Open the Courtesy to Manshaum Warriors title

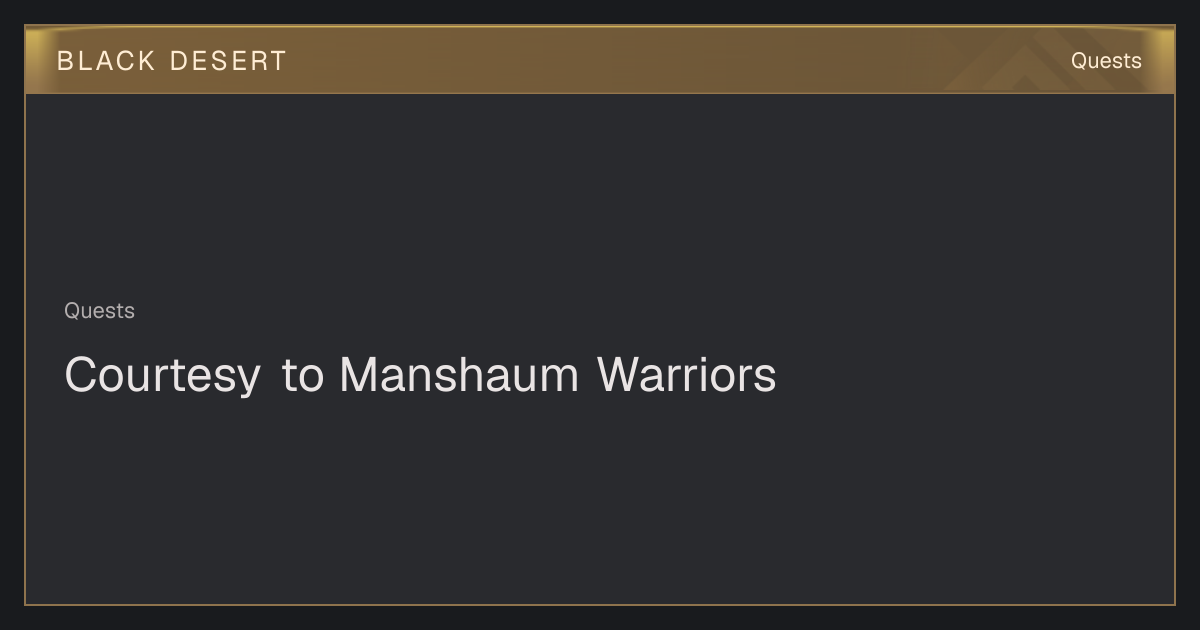(420, 375)
